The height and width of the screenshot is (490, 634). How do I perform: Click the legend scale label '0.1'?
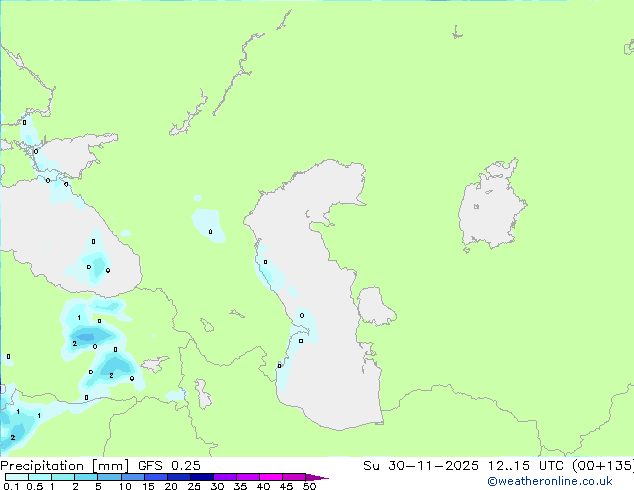click(x=12, y=486)
